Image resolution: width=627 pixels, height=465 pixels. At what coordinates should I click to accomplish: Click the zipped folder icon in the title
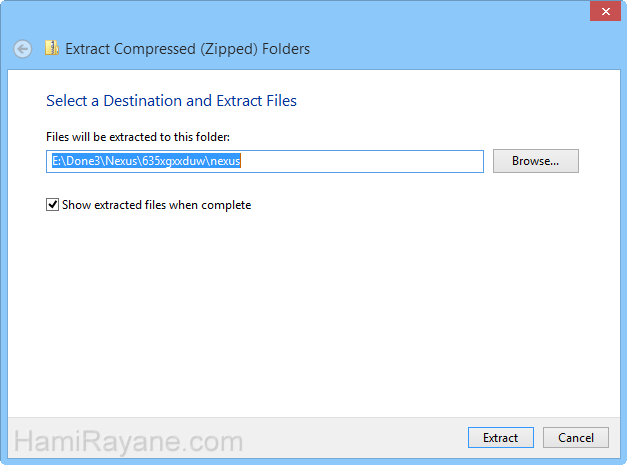coord(52,48)
